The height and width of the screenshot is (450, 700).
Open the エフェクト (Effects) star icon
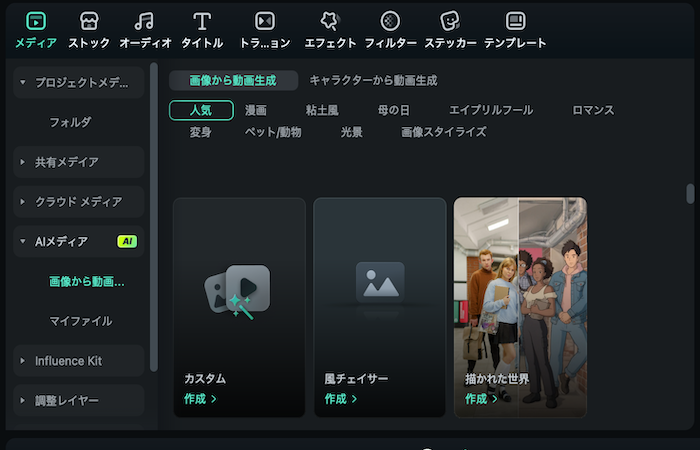tap(330, 21)
